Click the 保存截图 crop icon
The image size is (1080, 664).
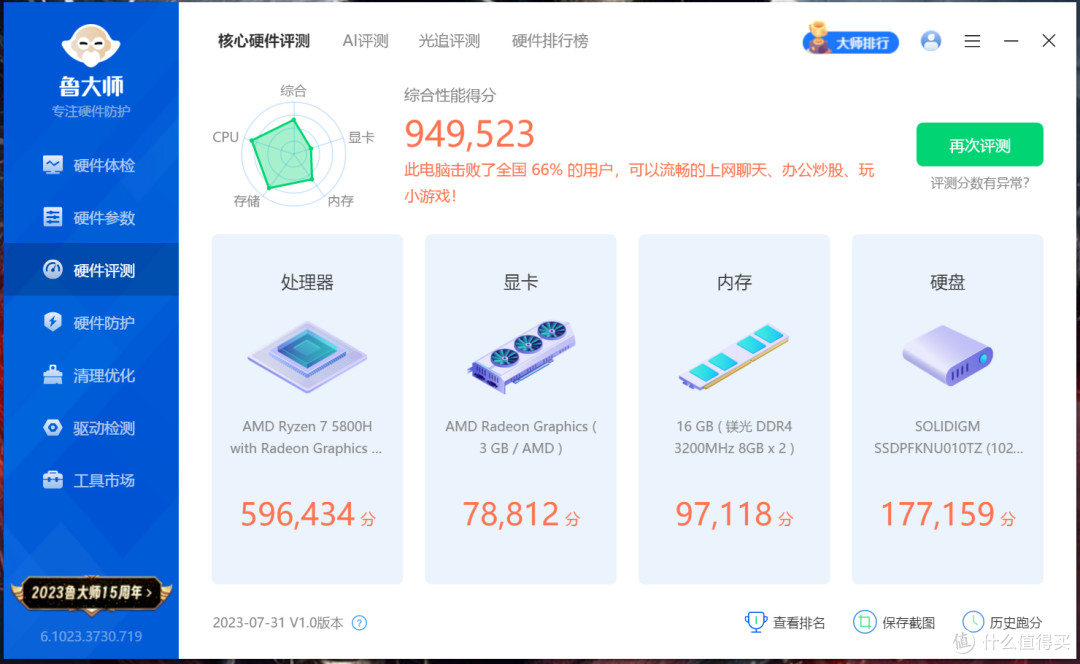pyautogui.click(x=864, y=622)
